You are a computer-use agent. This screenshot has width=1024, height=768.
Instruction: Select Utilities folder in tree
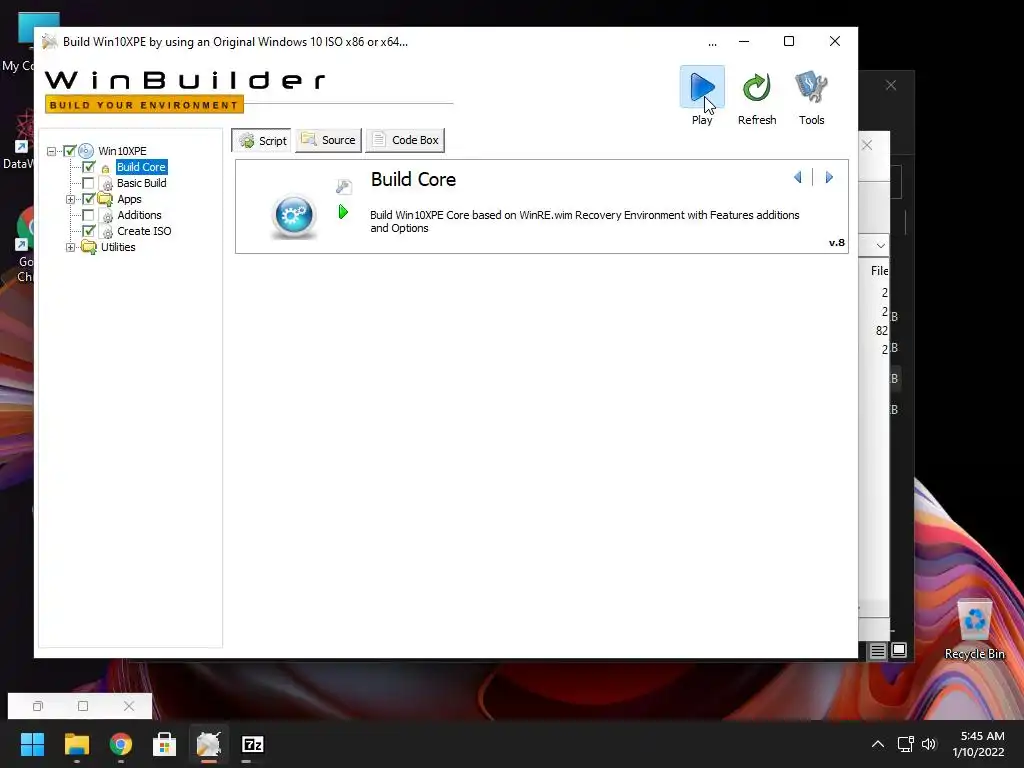point(118,247)
